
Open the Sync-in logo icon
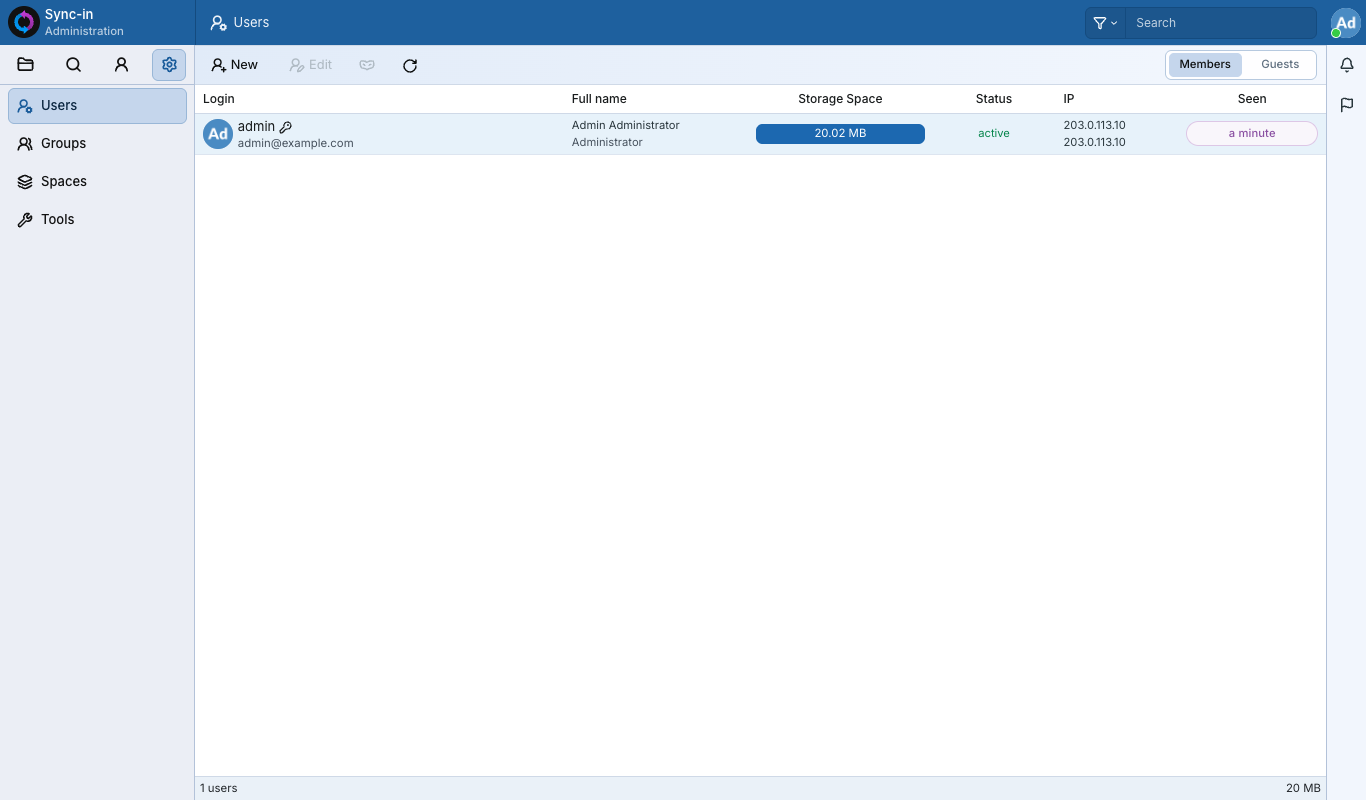tap(24, 22)
